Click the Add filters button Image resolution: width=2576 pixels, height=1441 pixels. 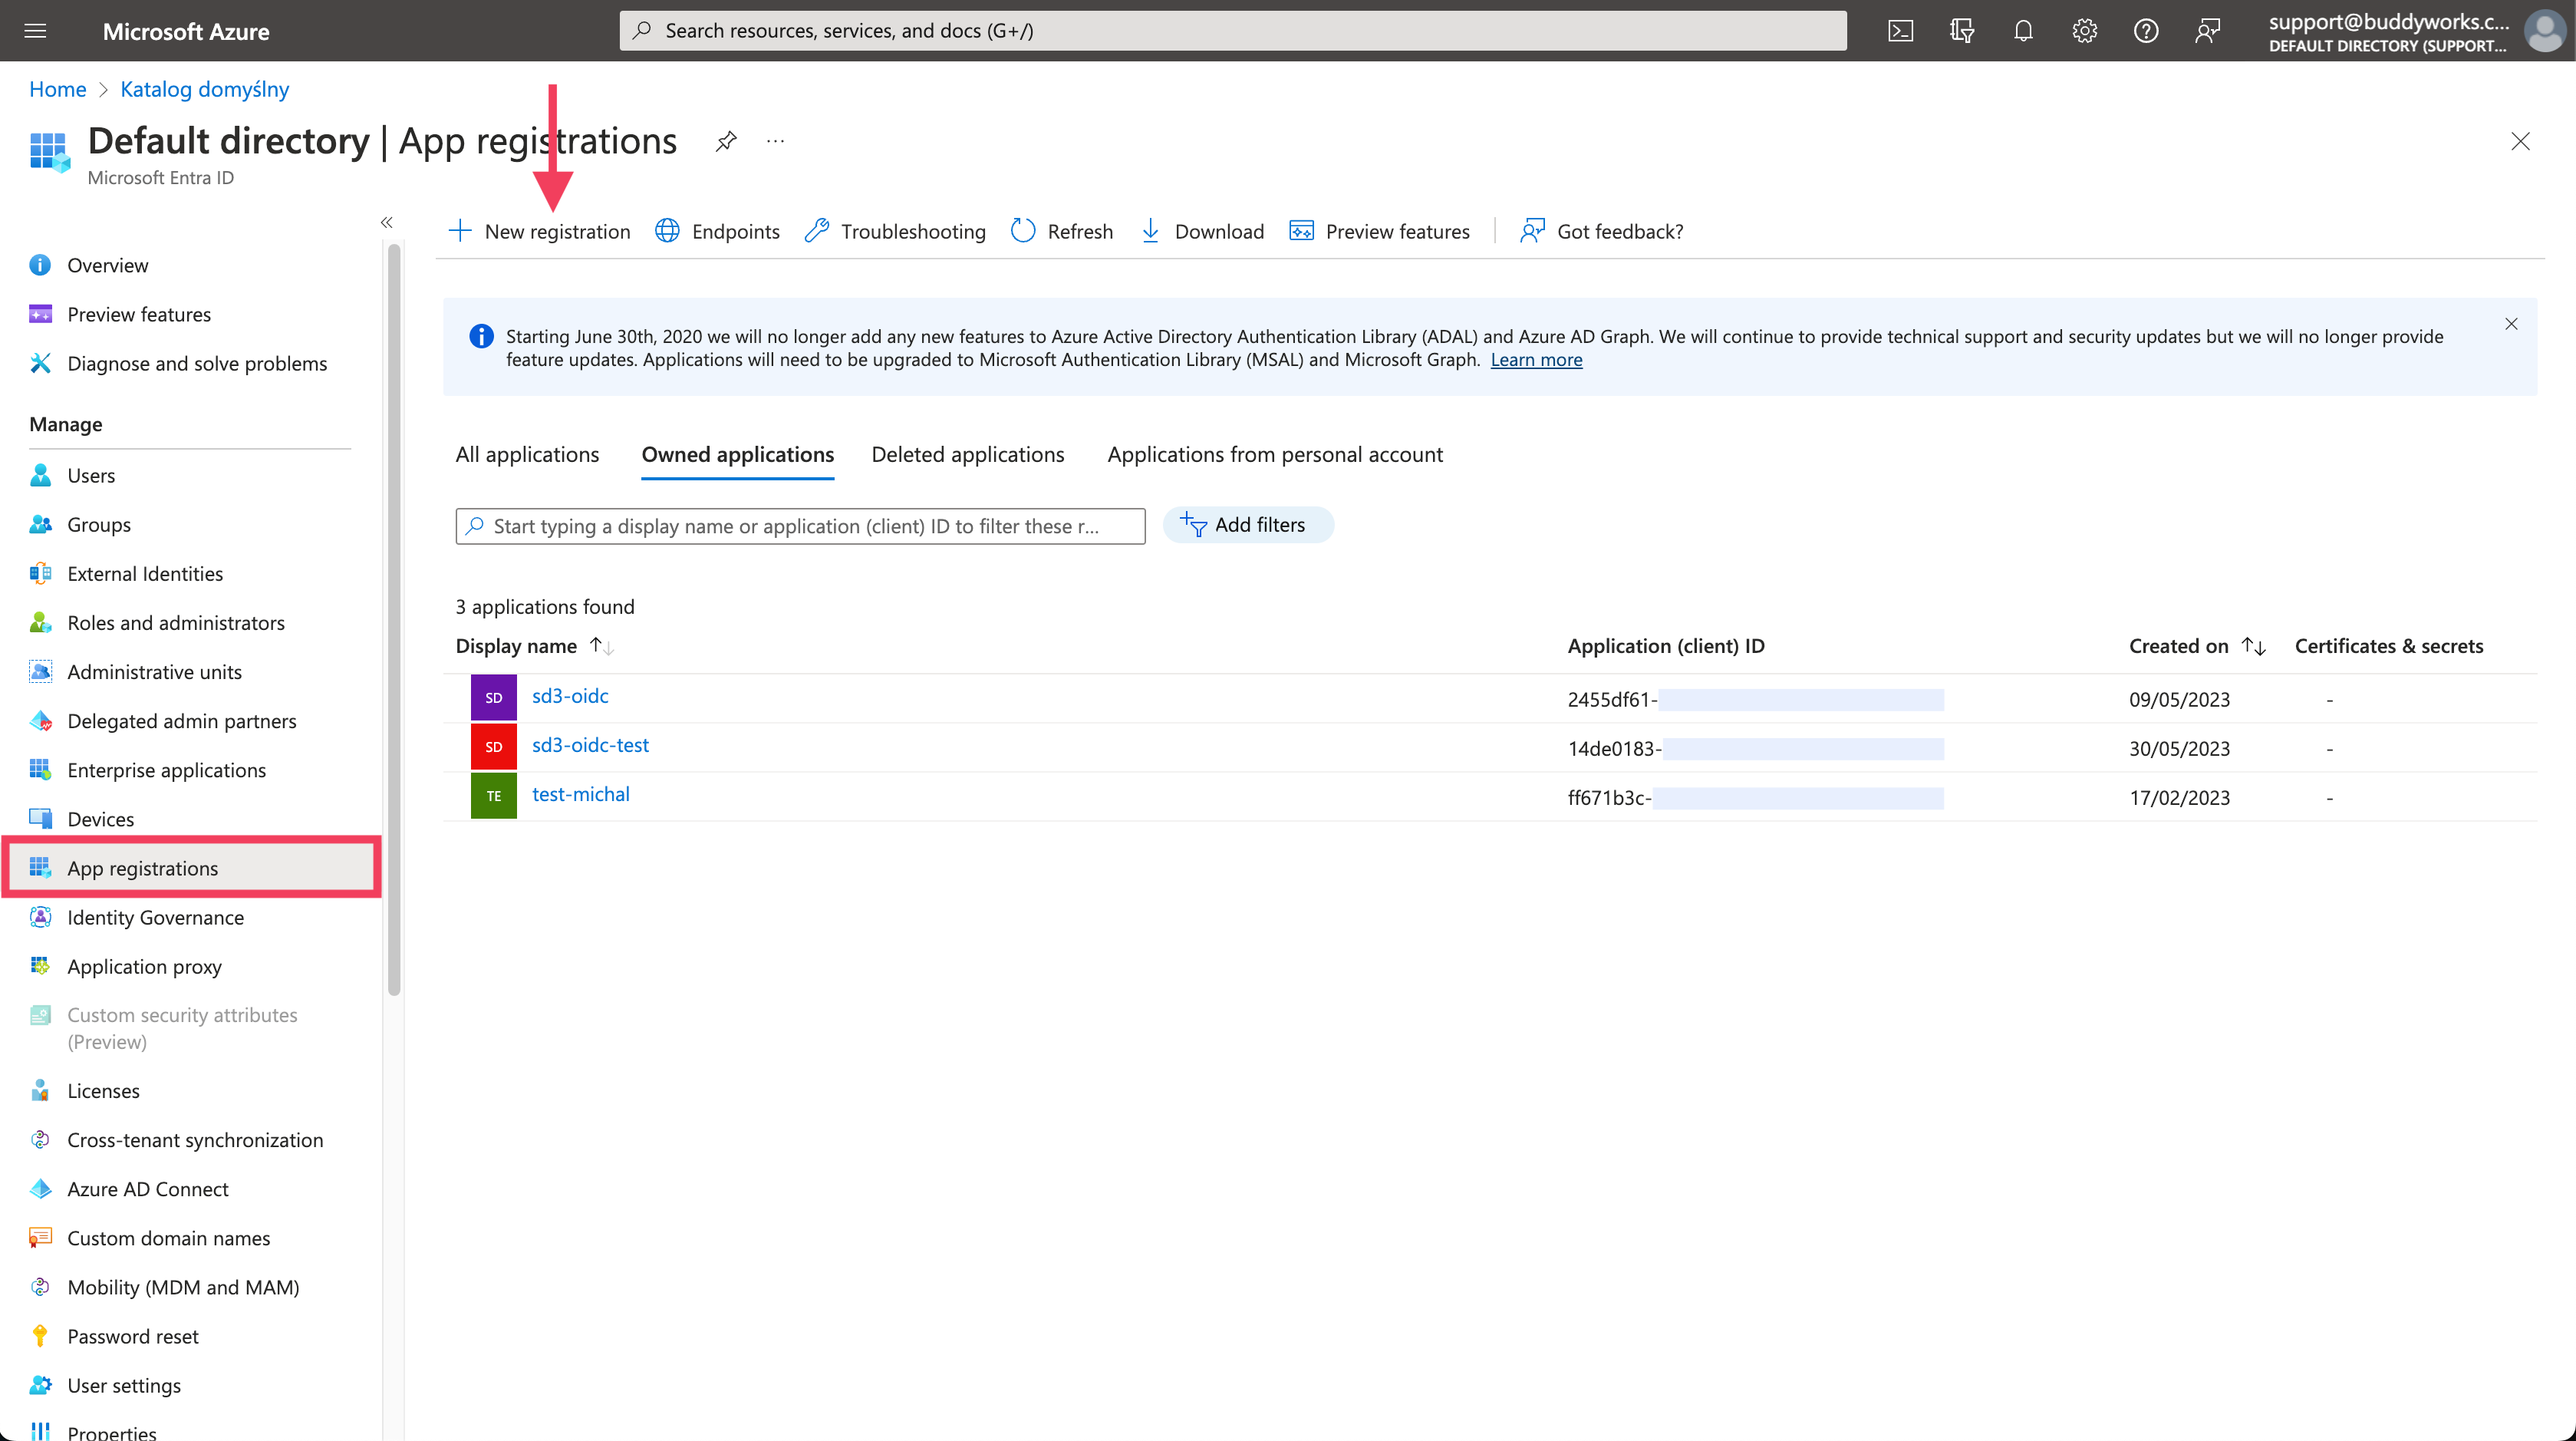1248,525
